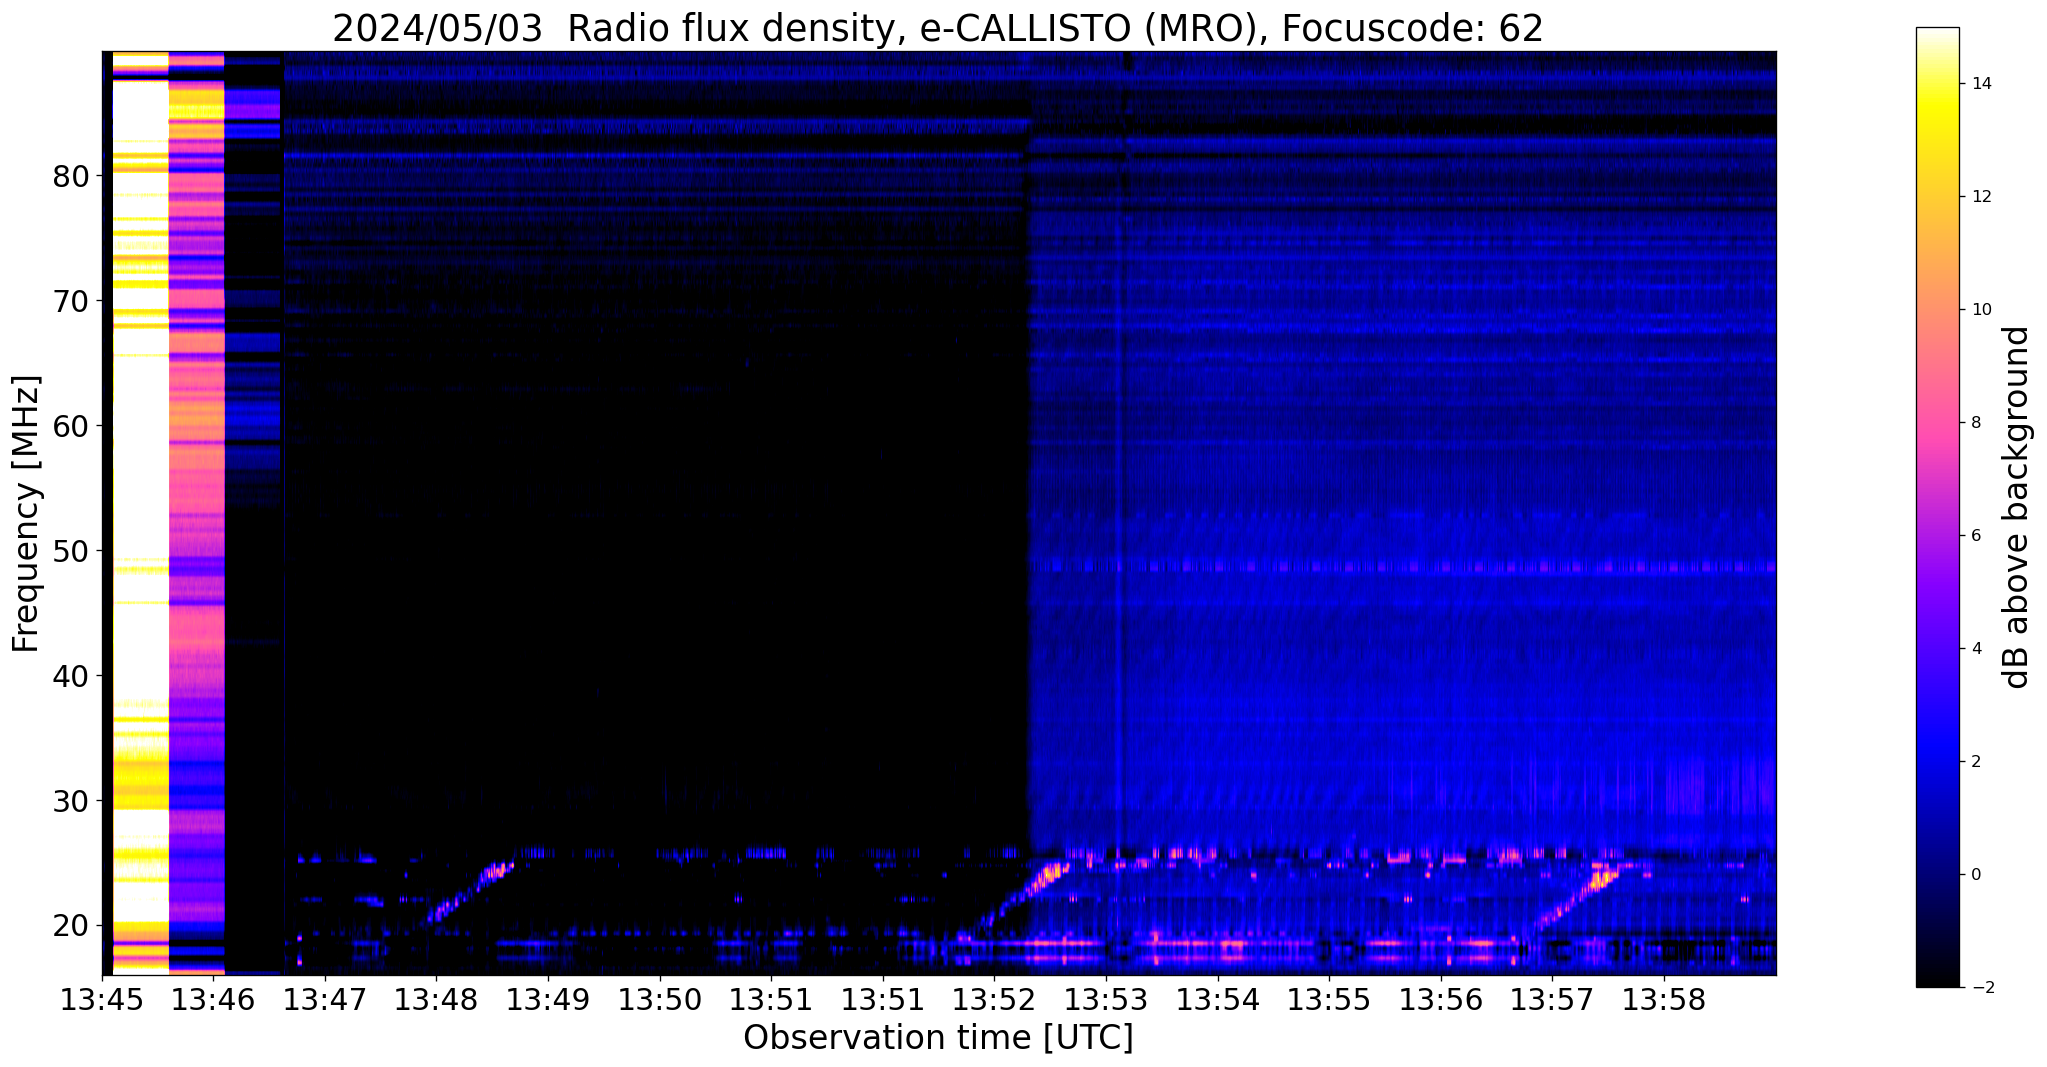Select the 13:52 time tick label

click(x=994, y=998)
